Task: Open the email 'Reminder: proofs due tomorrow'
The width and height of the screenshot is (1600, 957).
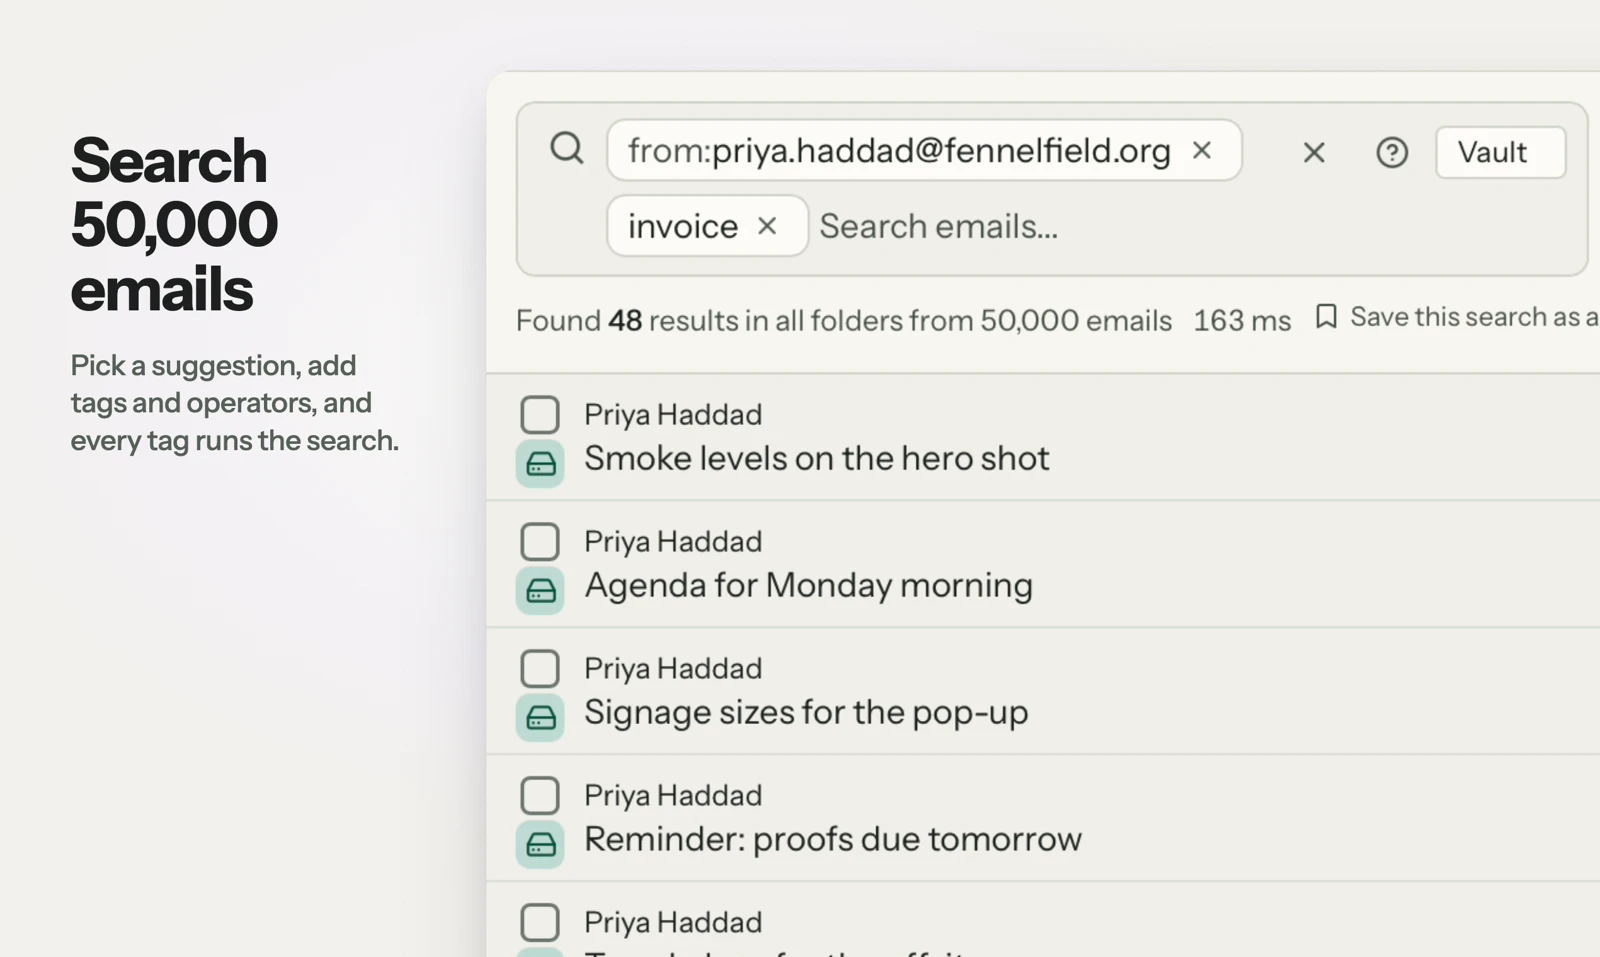Action: click(x=833, y=839)
